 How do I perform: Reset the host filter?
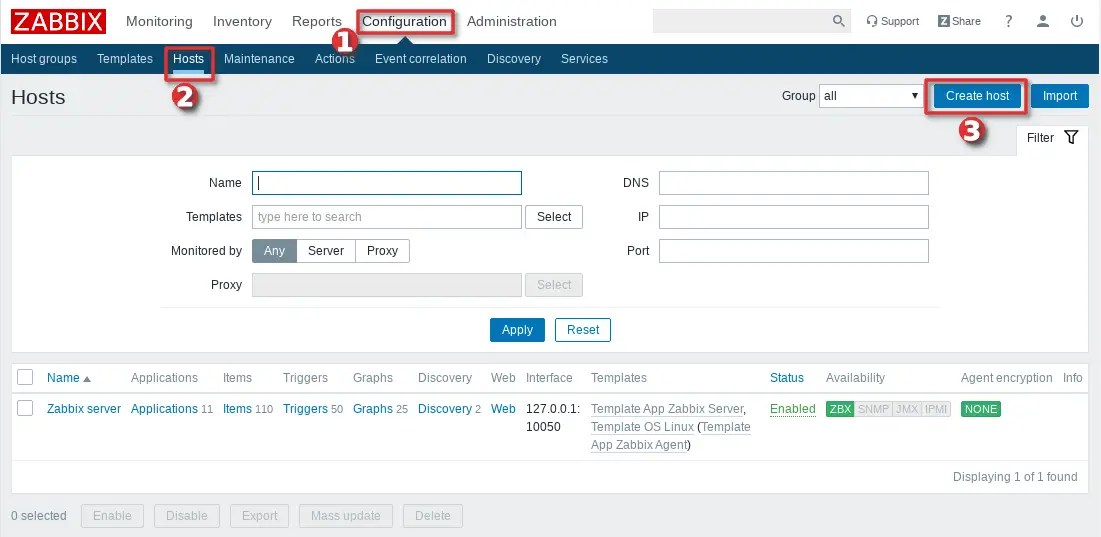[583, 330]
